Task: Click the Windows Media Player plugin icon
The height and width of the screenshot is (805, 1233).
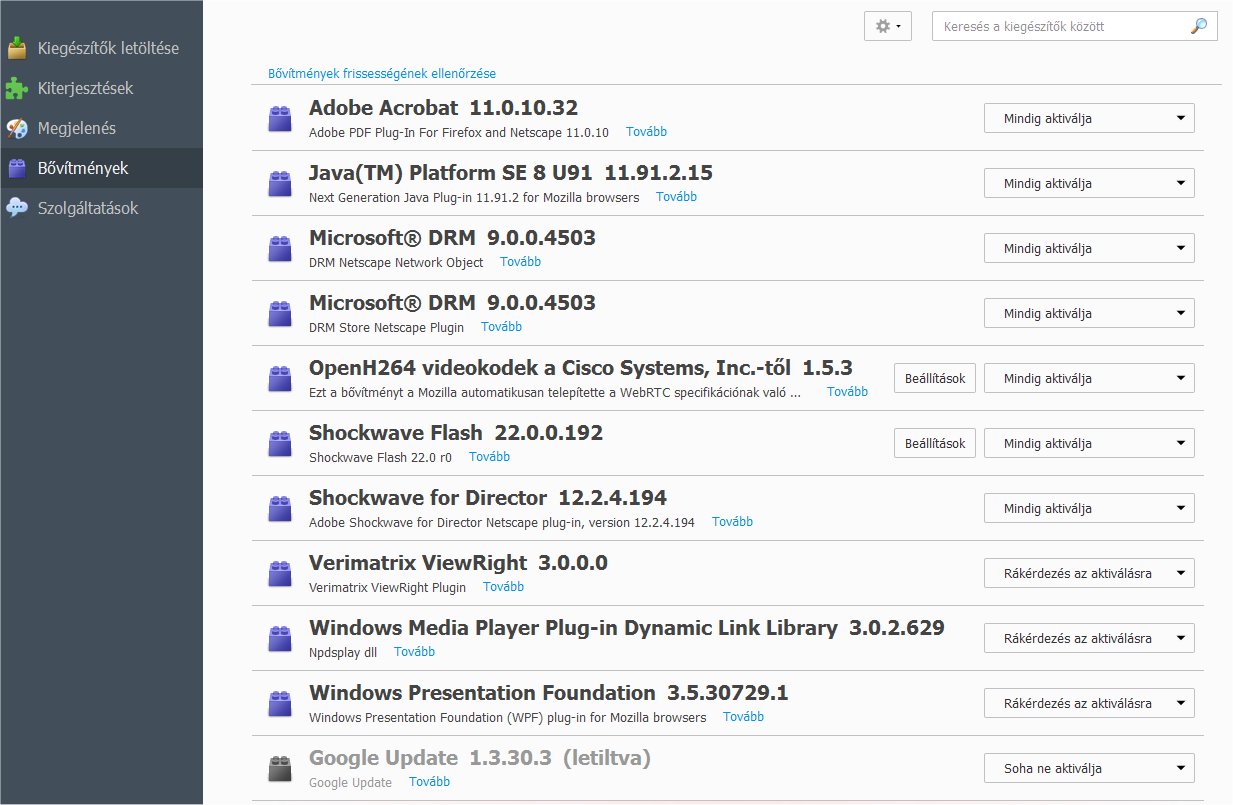Action: coord(280,639)
